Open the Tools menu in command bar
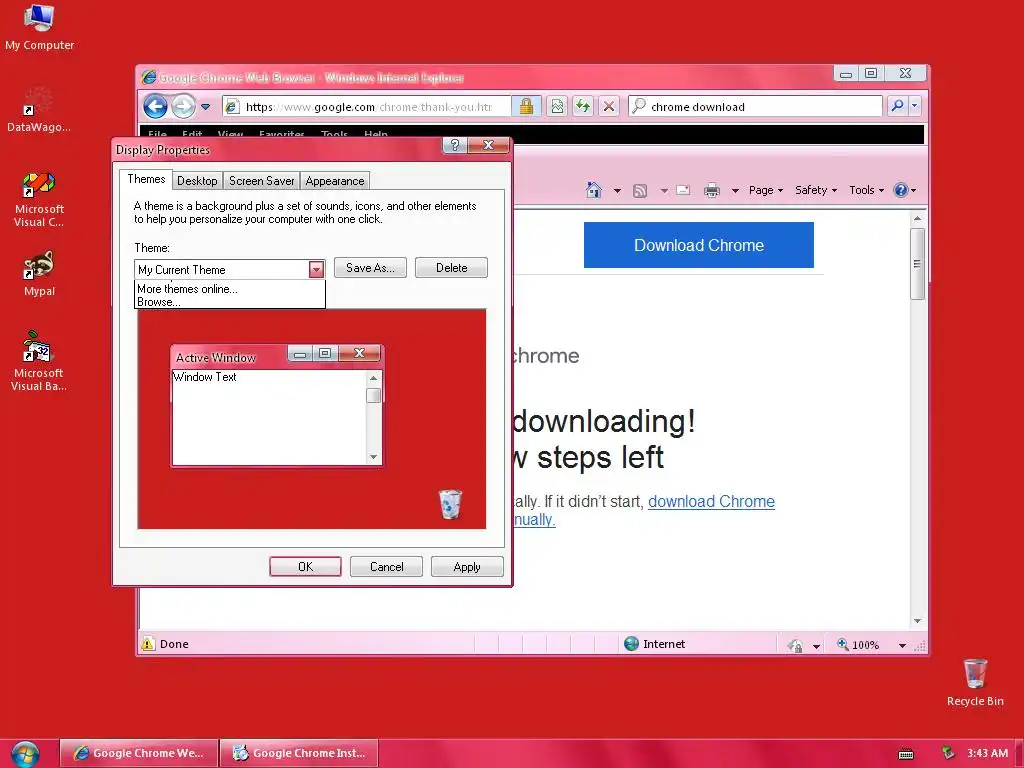The image size is (1024, 768). click(x=866, y=190)
